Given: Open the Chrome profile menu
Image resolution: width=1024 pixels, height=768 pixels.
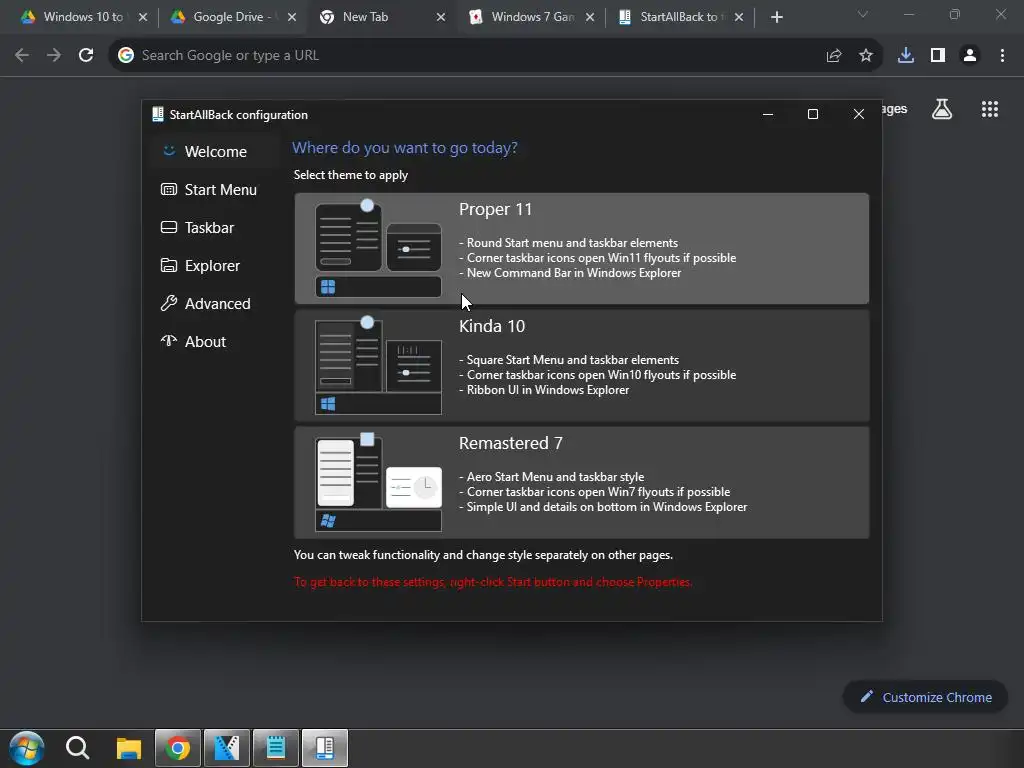Looking at the screenshot, I should tap(970, 56).
